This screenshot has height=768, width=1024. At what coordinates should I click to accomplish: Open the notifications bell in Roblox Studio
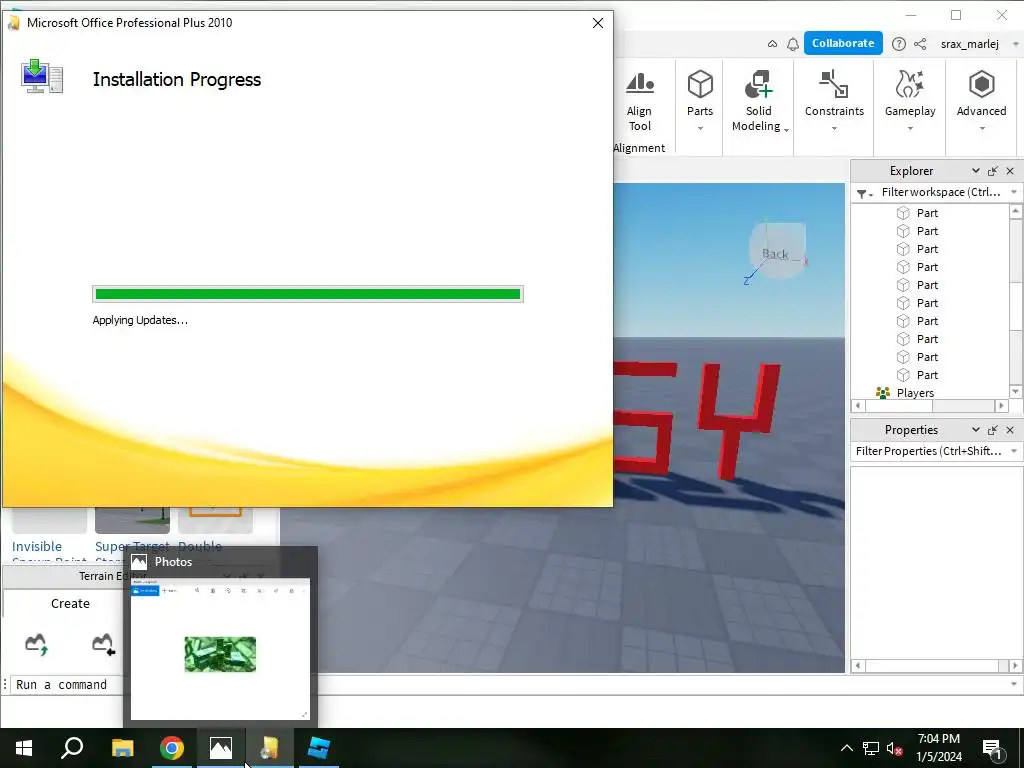click(793, 44)
